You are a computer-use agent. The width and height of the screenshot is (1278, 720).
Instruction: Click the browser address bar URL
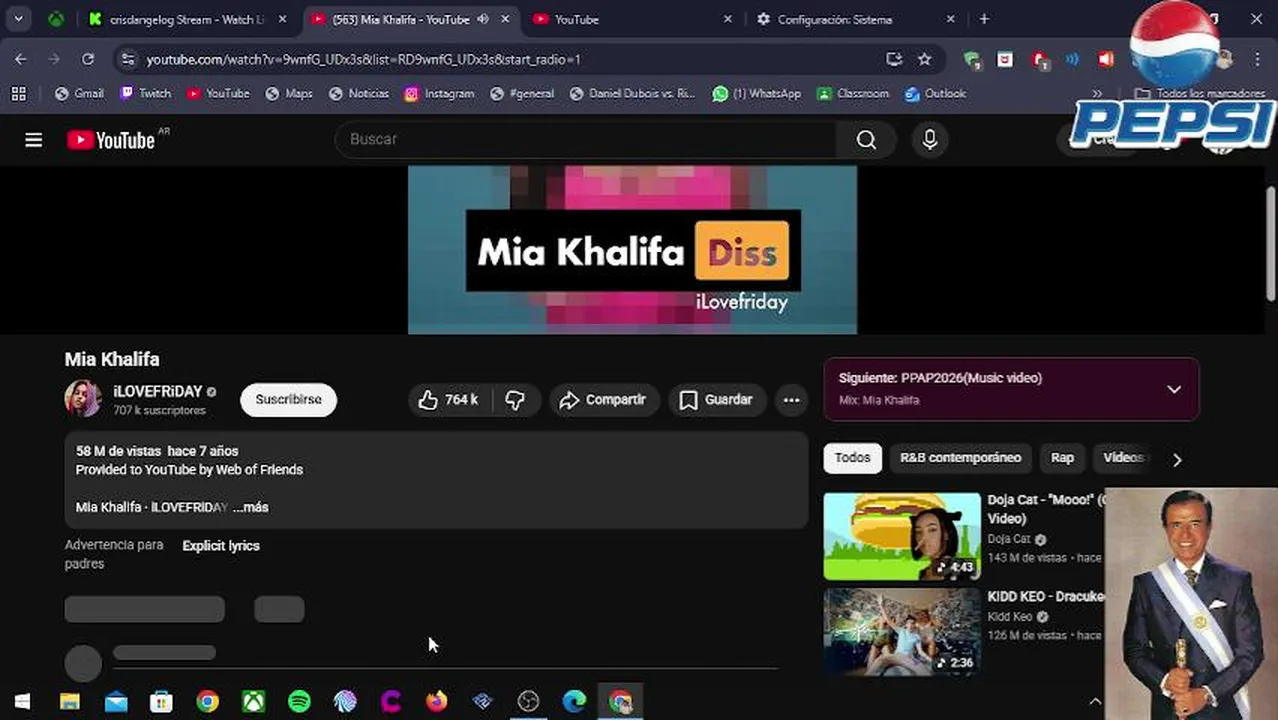pos(363,59)
